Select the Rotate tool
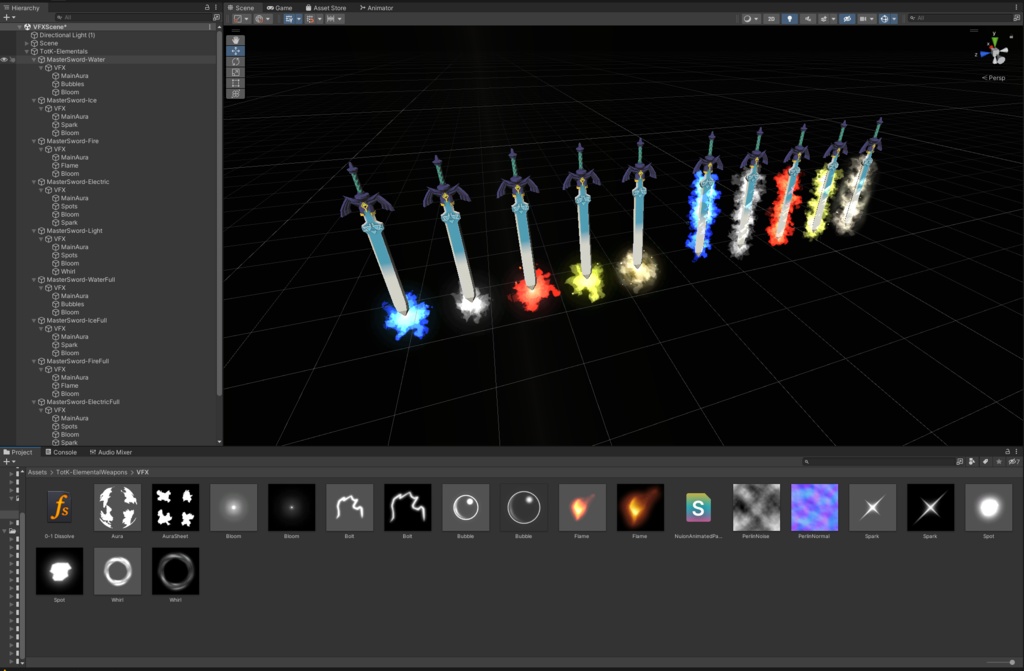This screenshot has width=1024, height=671. [236, 61]
